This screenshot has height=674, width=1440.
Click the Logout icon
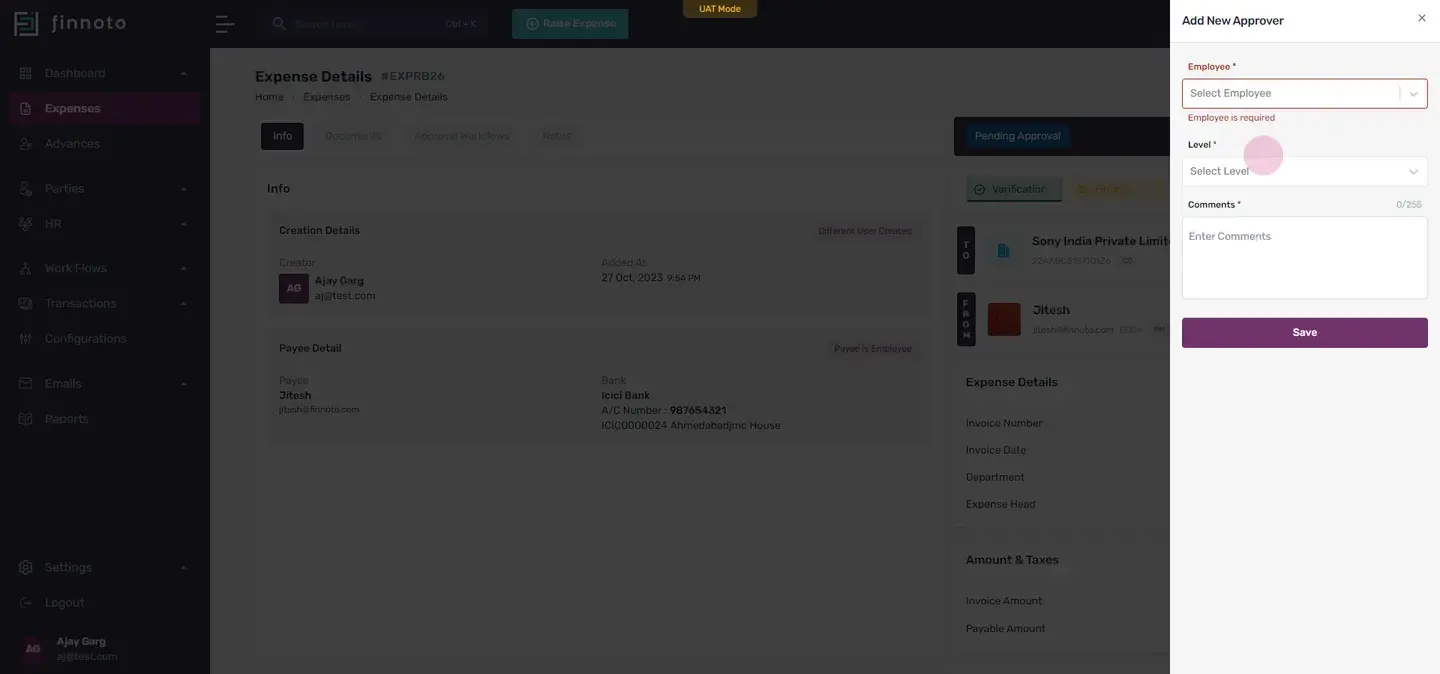tap(26, 603)
